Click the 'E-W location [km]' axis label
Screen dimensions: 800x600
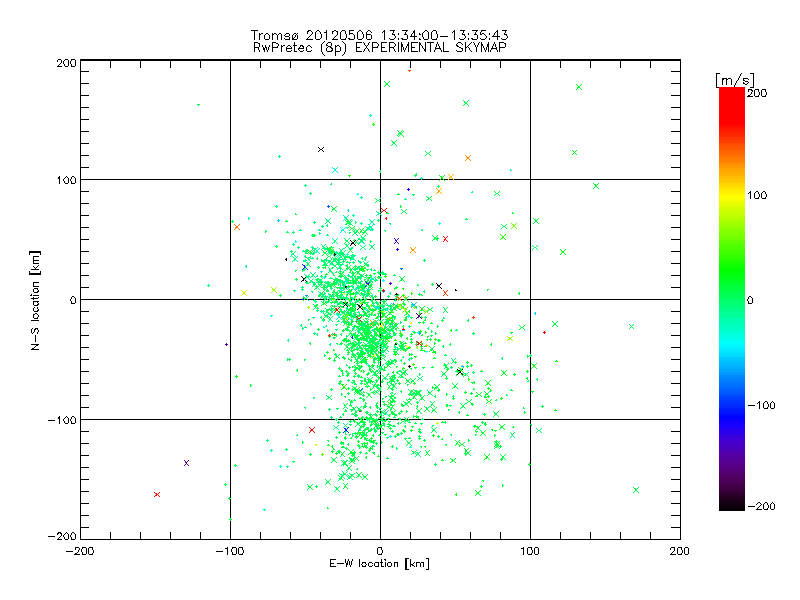coord(379,563)
